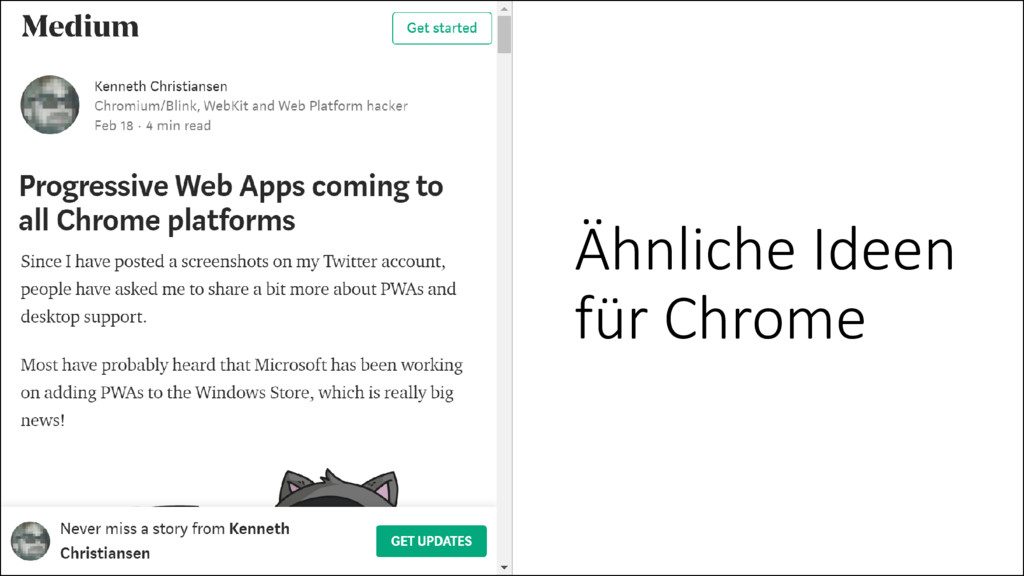Click the small avatar in bottom banner
This screenshot has height=576, width=1024.
(30, 541)
